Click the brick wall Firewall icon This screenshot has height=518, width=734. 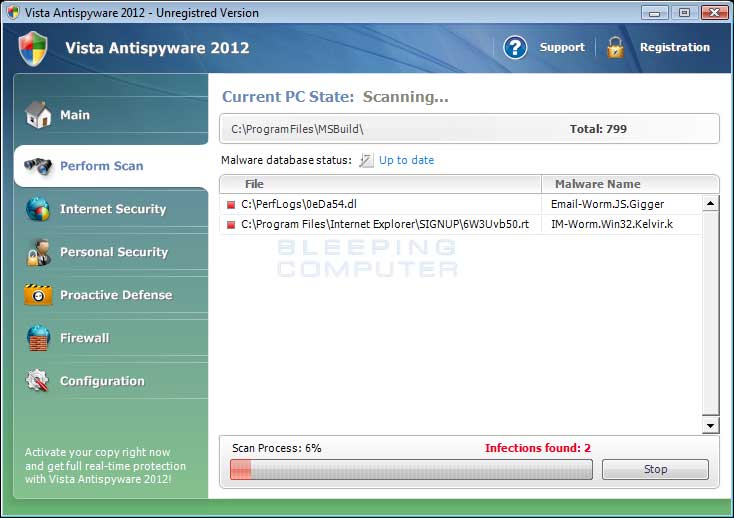pos(38,338)
